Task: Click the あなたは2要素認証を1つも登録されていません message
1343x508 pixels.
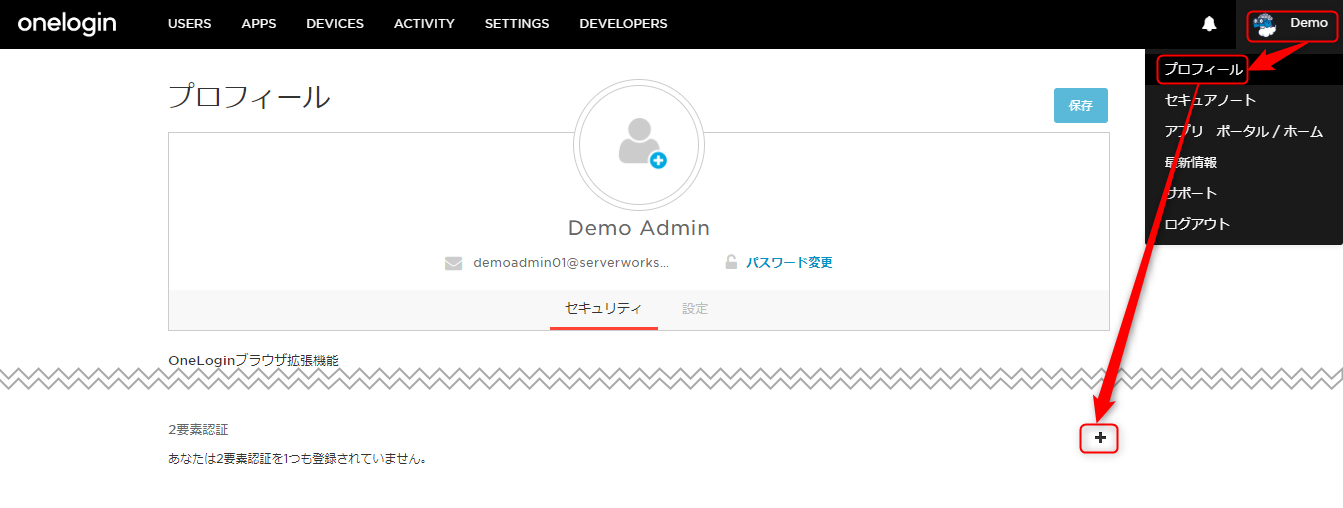Action: pyautogui.click(x=298, y=459)
